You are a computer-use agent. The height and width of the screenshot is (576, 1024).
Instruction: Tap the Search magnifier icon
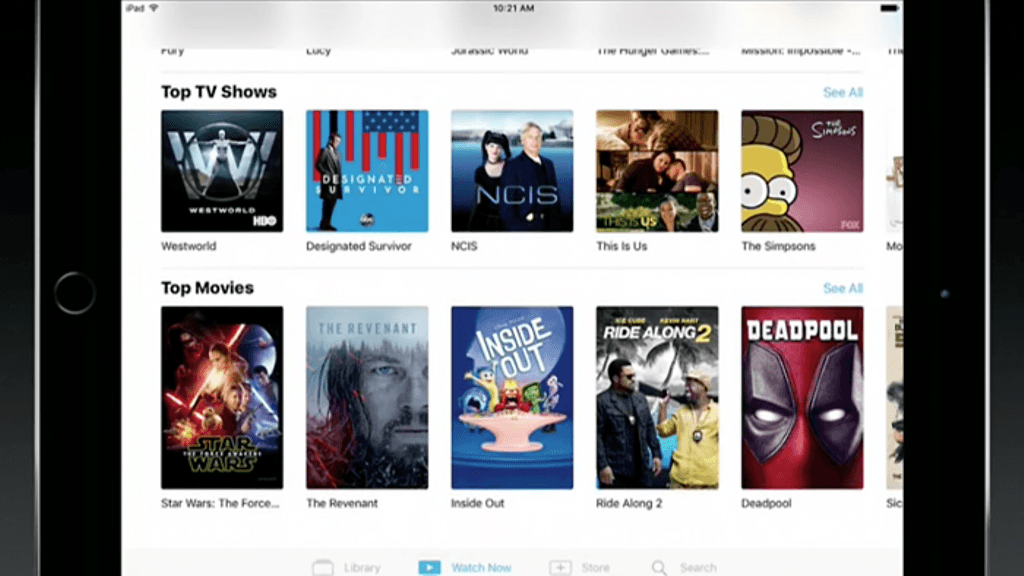tap(659, 567)
